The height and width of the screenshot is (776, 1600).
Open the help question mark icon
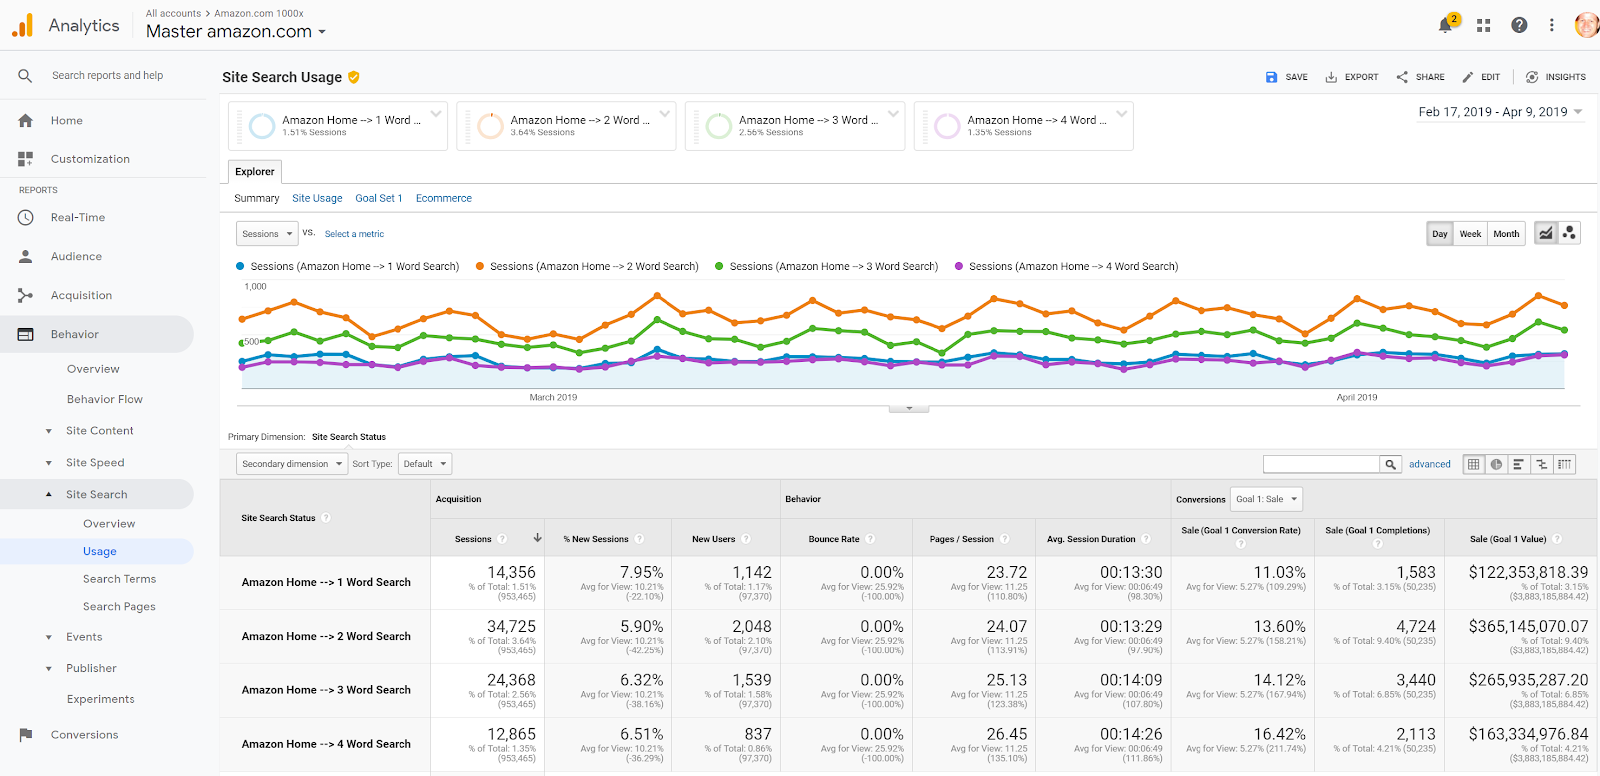click(1519, 25)
